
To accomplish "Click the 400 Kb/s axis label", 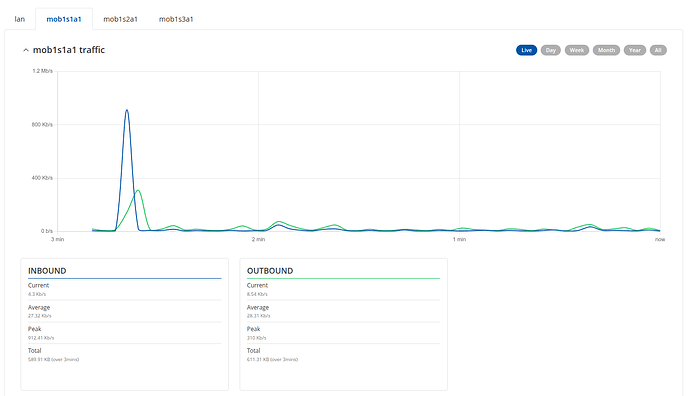I will click(x=42, y=178).
